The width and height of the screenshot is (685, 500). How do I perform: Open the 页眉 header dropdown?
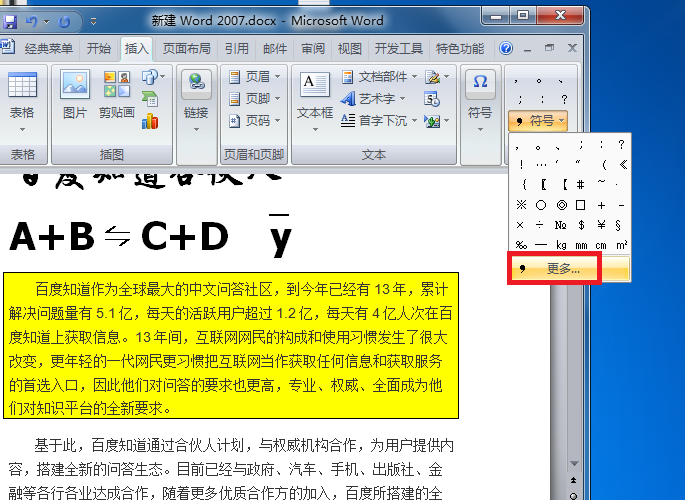(254, 77)
